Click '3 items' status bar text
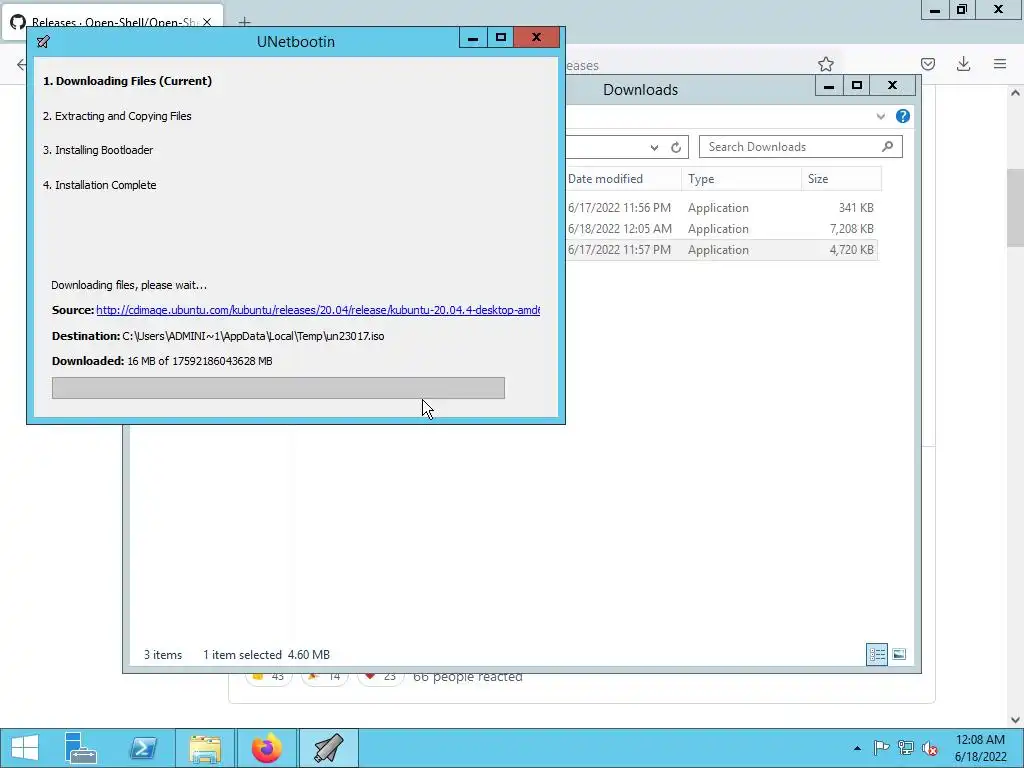This screenshot has height=768, width=1024. (163, 655)
